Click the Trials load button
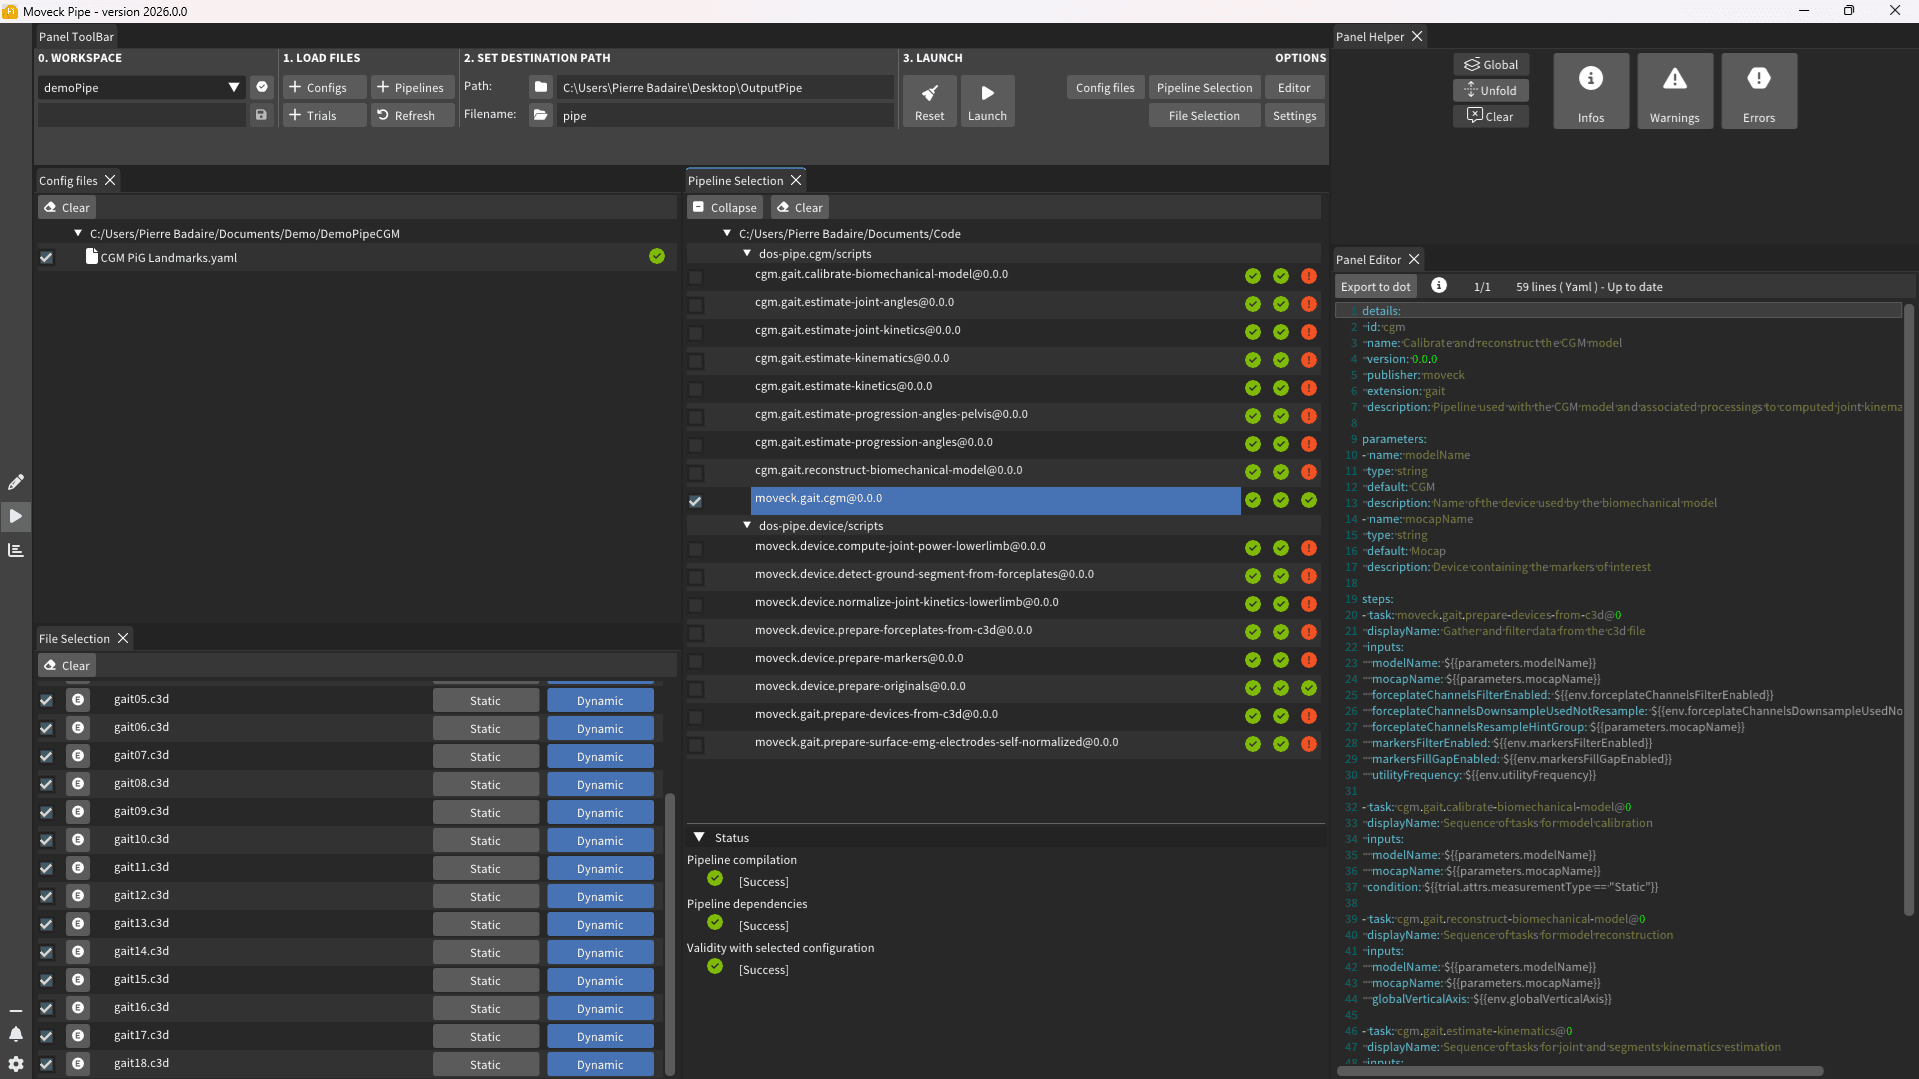Viewport: 1919px width, 1079px height. (x=324, y=115)
